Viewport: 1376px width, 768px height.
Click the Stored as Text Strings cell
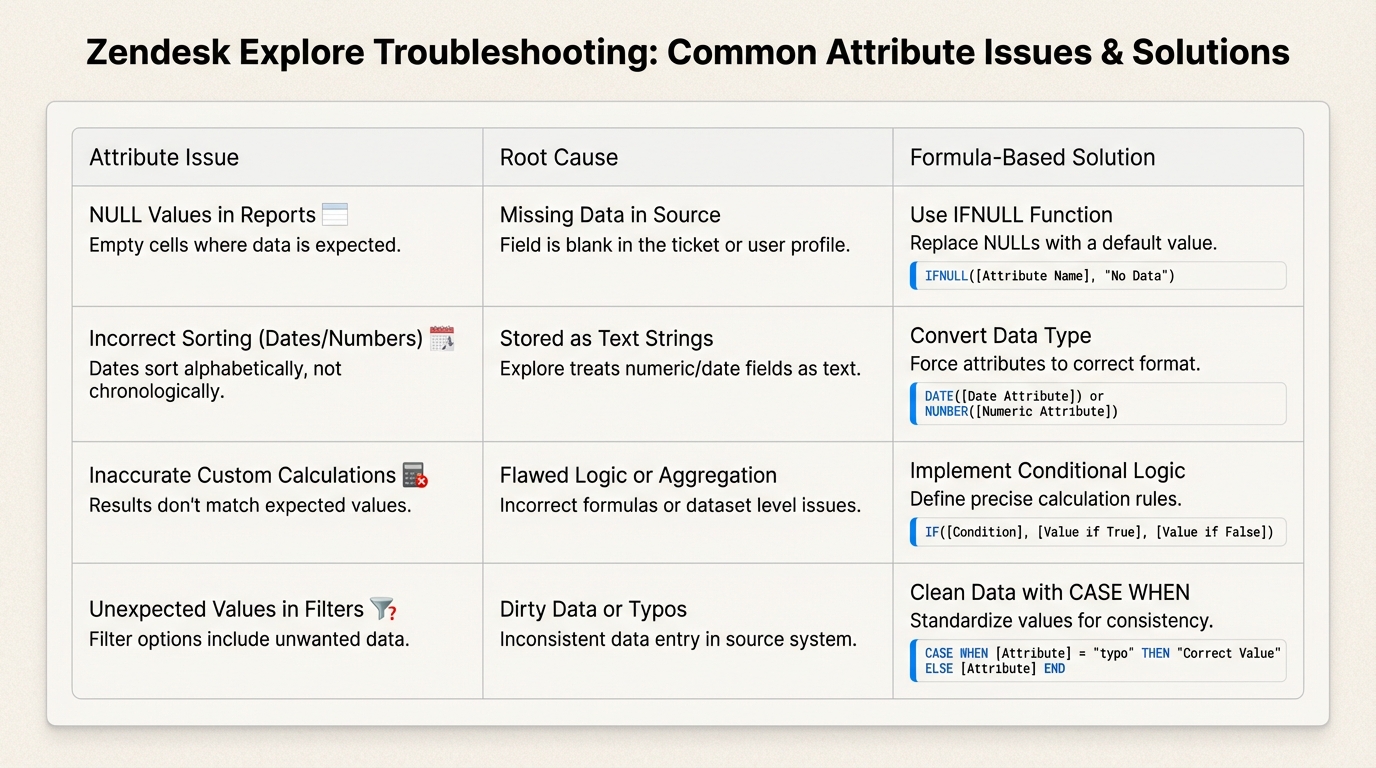606,339
